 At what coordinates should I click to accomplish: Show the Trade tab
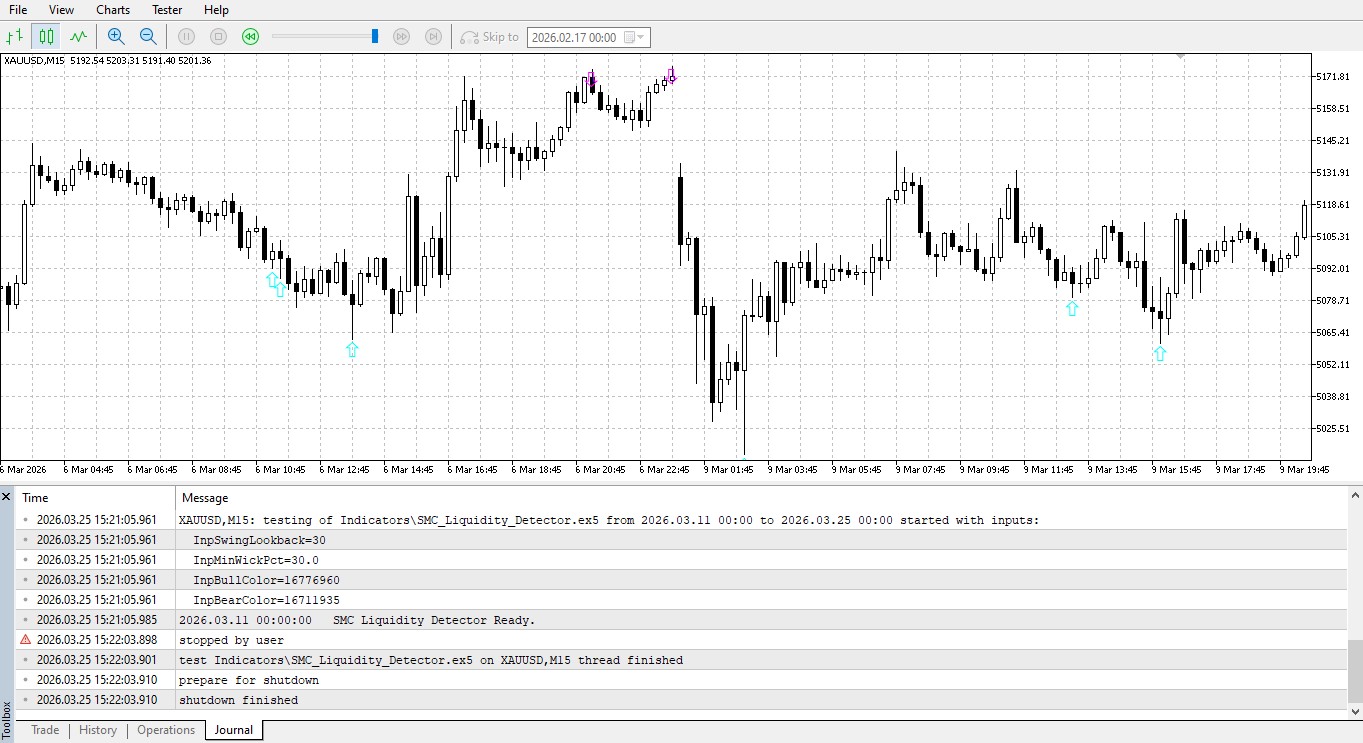[x=44, y=730]
